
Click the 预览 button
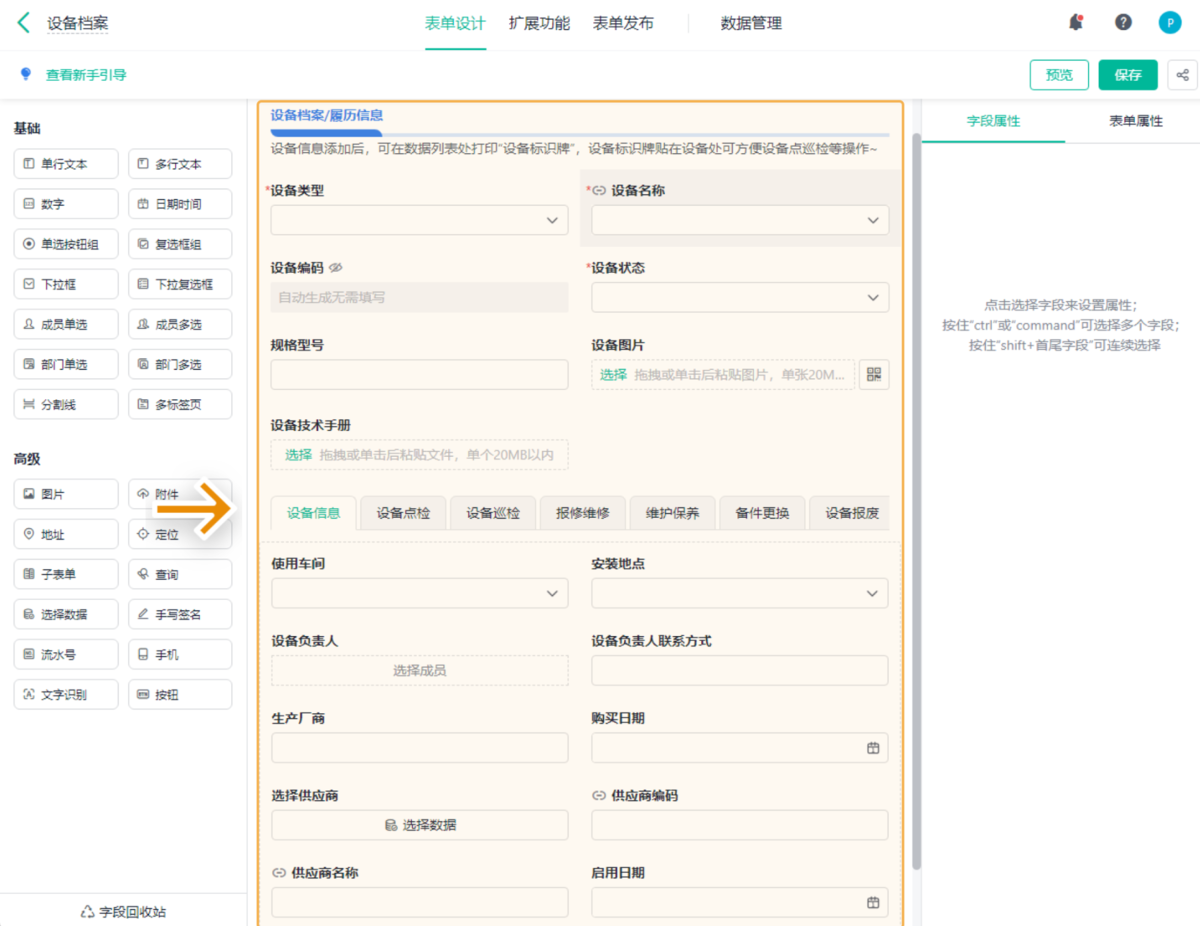(1059, 75)
